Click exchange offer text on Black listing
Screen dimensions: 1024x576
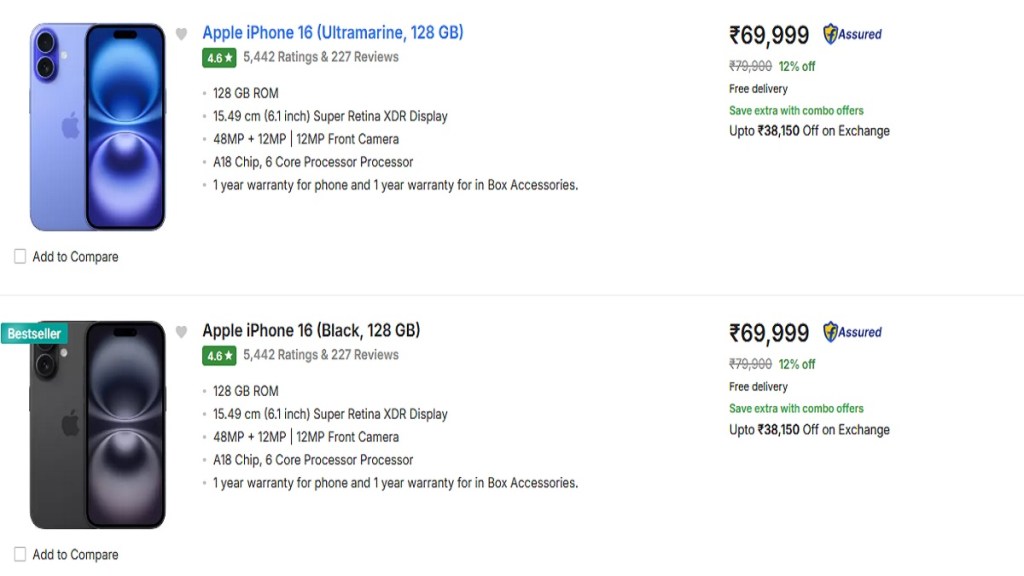[x=809, y=430]
